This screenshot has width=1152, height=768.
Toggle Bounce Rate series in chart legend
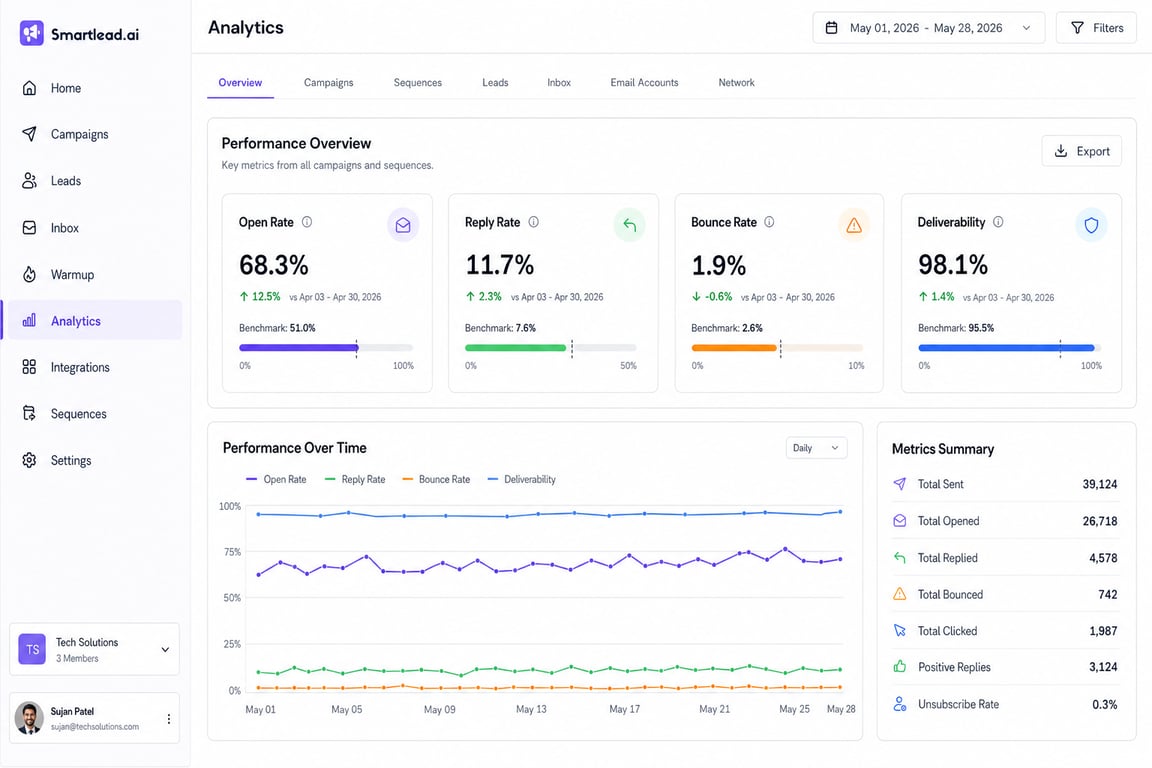tap(436, 479)
